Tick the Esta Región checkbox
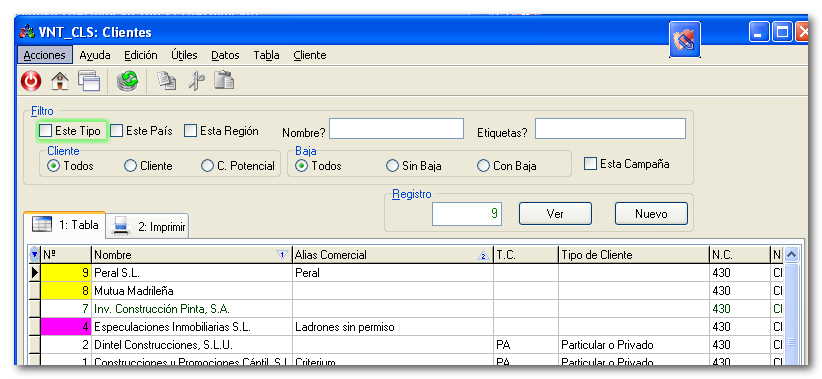The width and height of the screenshot is (822, 379). click(x=190, y=131)
